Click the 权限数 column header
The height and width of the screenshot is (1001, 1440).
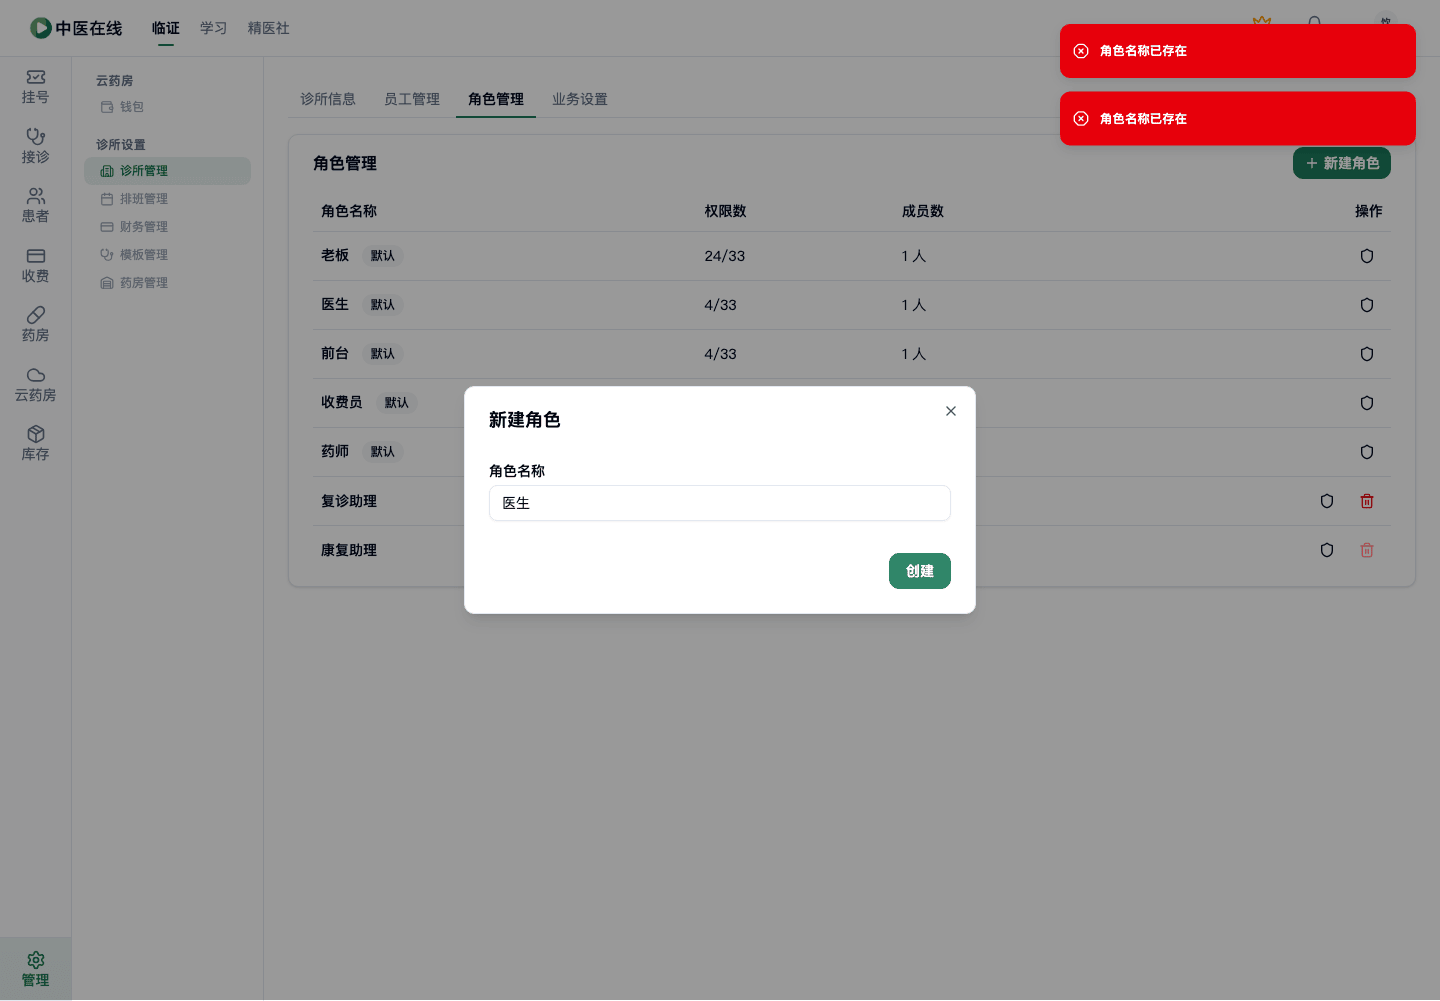[725, 211]
